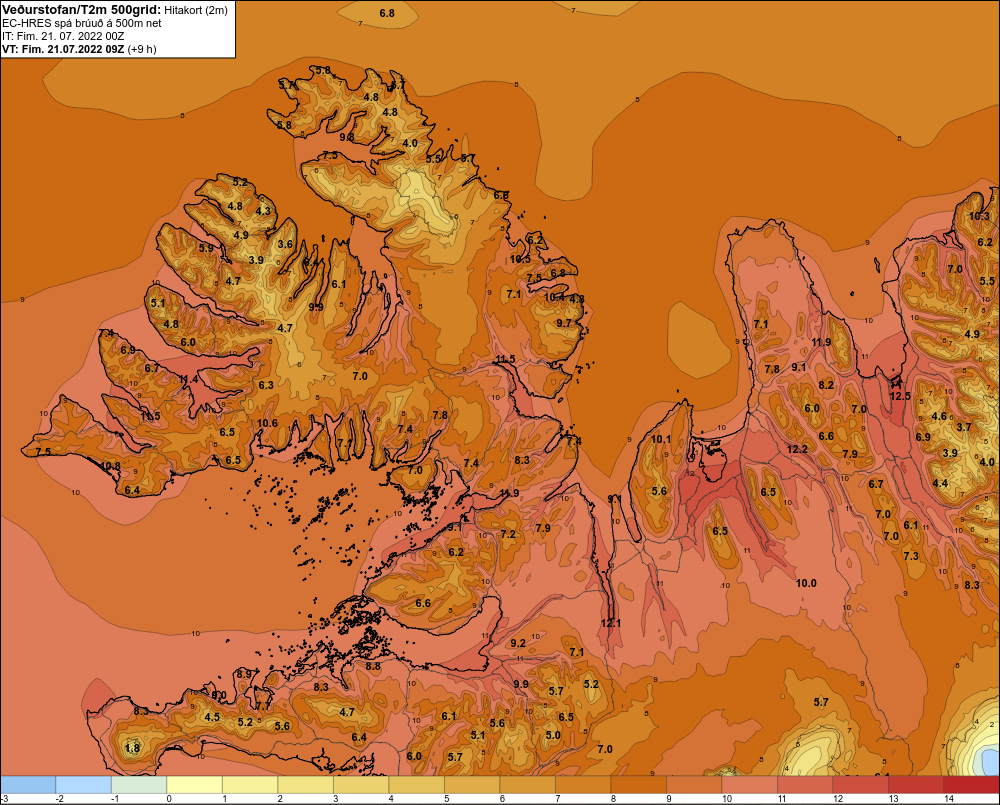
Task: Click the 9.7 temperature label
Action: pyautogui.click(x=564, y=323)
